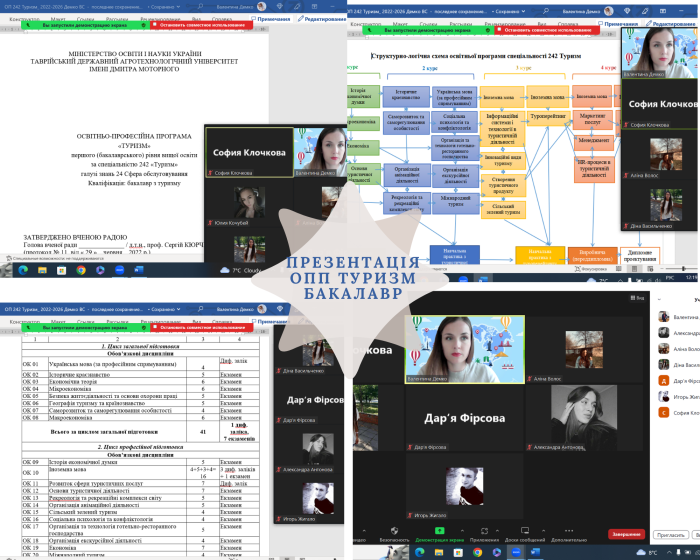Viewport: 700px width, 560px height.
Task: Show hidden tray icons in Zoom gallery taskbar
Action: click(x=670, y=552)
